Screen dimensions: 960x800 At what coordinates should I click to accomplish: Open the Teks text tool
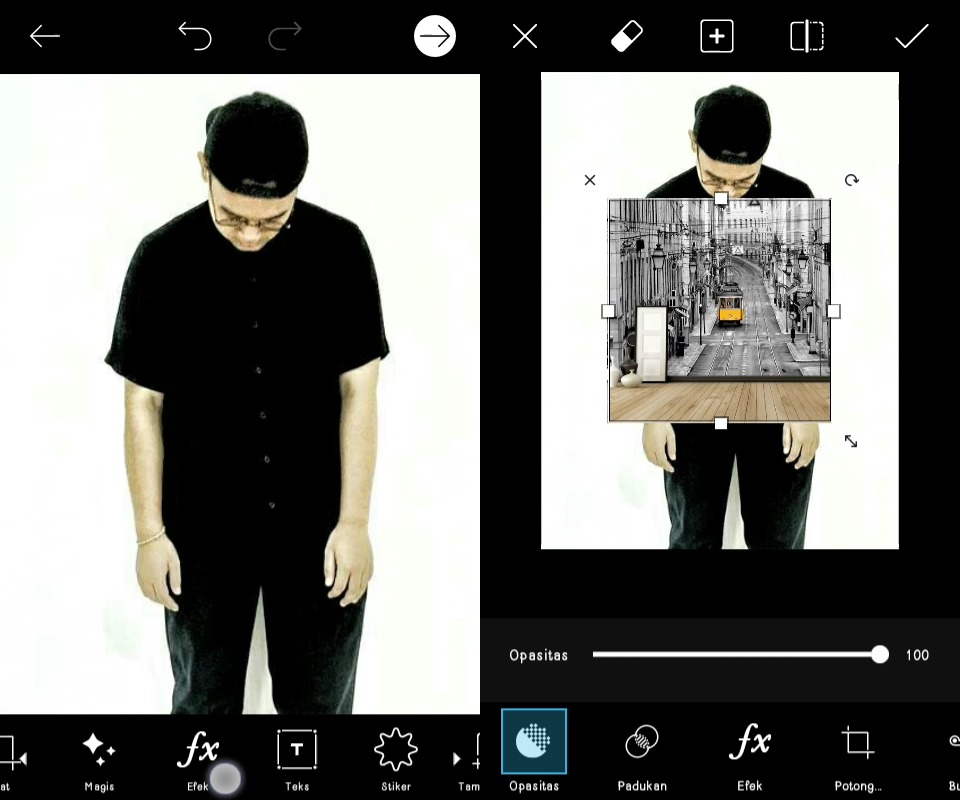point(297,759)
